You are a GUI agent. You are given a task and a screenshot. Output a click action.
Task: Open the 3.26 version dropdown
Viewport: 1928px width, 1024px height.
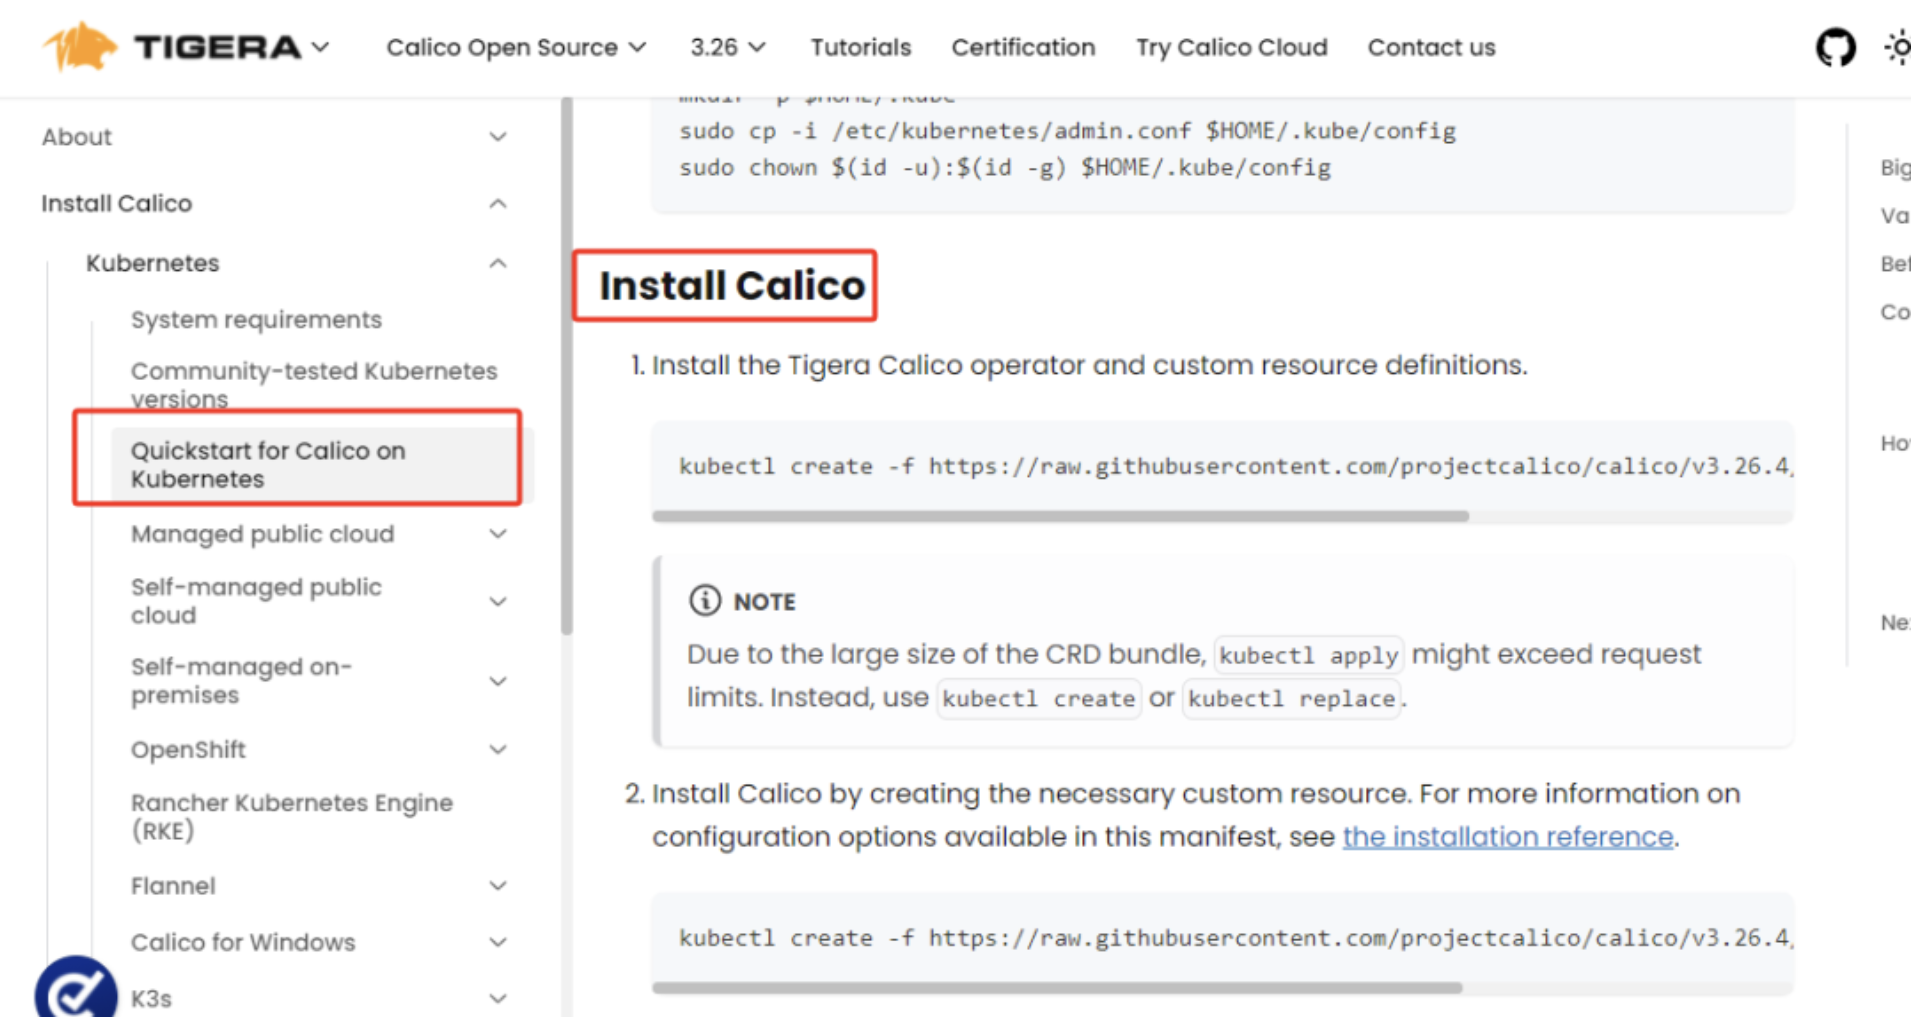[727, 47]
